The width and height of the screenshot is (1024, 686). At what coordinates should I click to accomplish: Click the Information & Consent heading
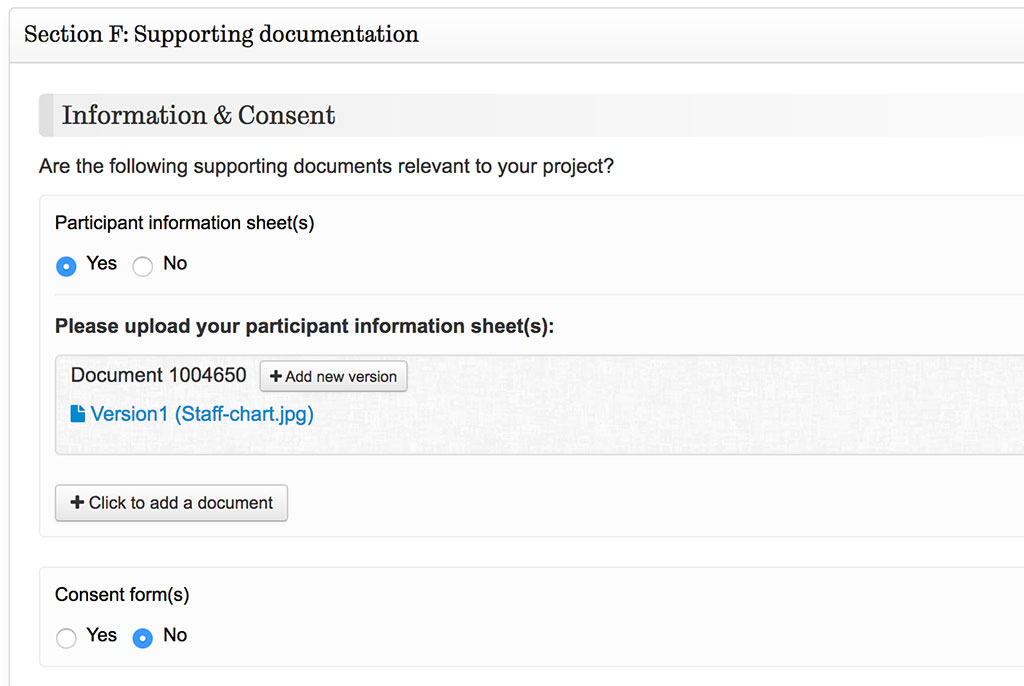[x=199, y=115]
